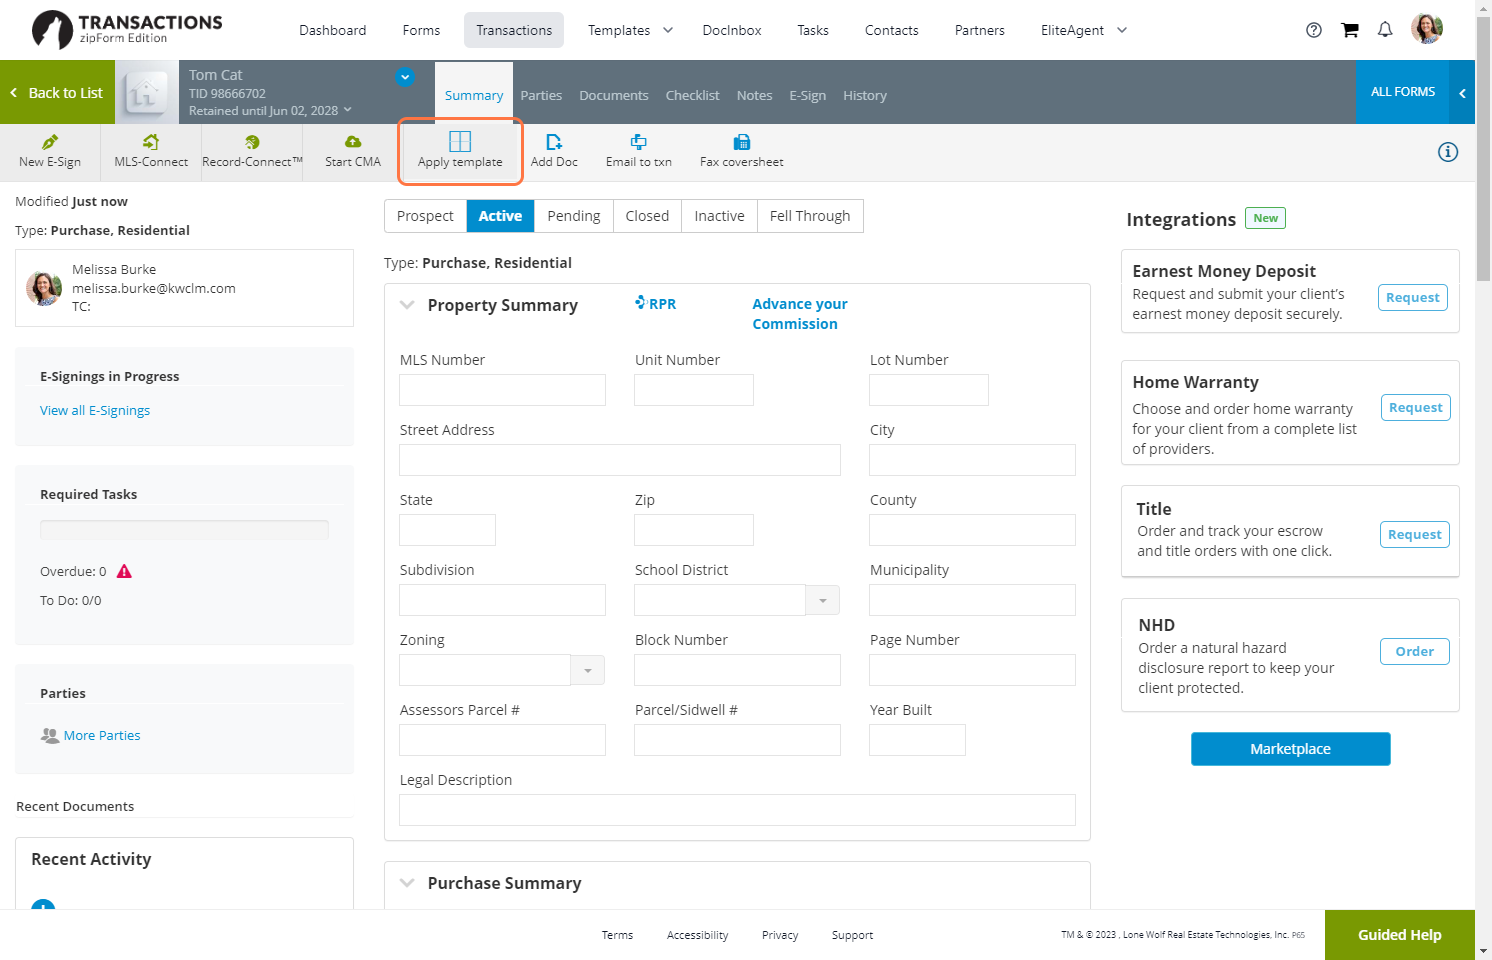Open the Parties tab
This screenshot has width=1492, height=960.
541,96
